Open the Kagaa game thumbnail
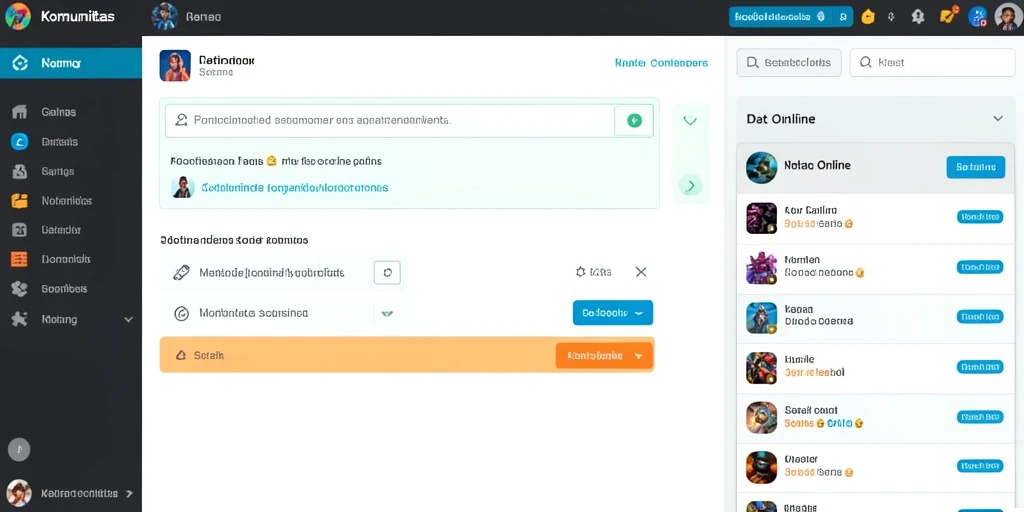1024x512 pixels. tap(761, 318)
